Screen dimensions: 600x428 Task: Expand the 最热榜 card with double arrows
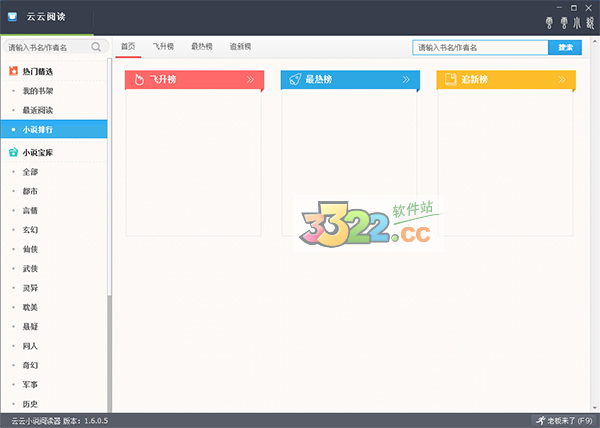pyautogui.click(x=407, y=79)
